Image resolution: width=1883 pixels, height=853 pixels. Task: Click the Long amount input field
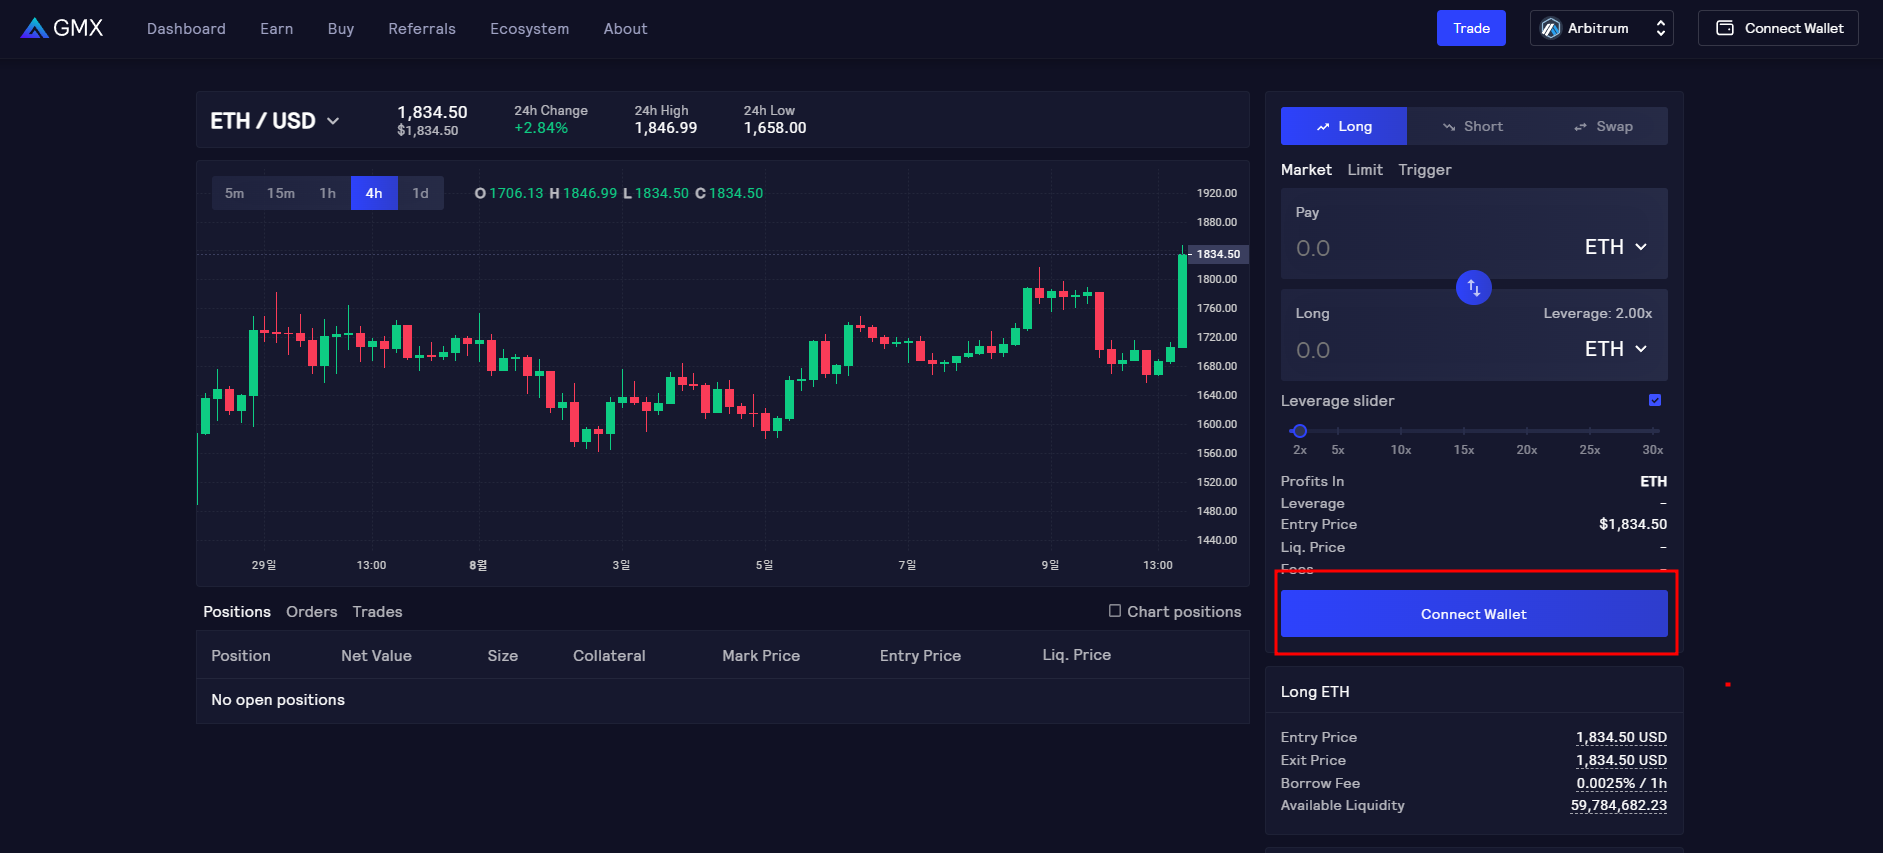1430,350
